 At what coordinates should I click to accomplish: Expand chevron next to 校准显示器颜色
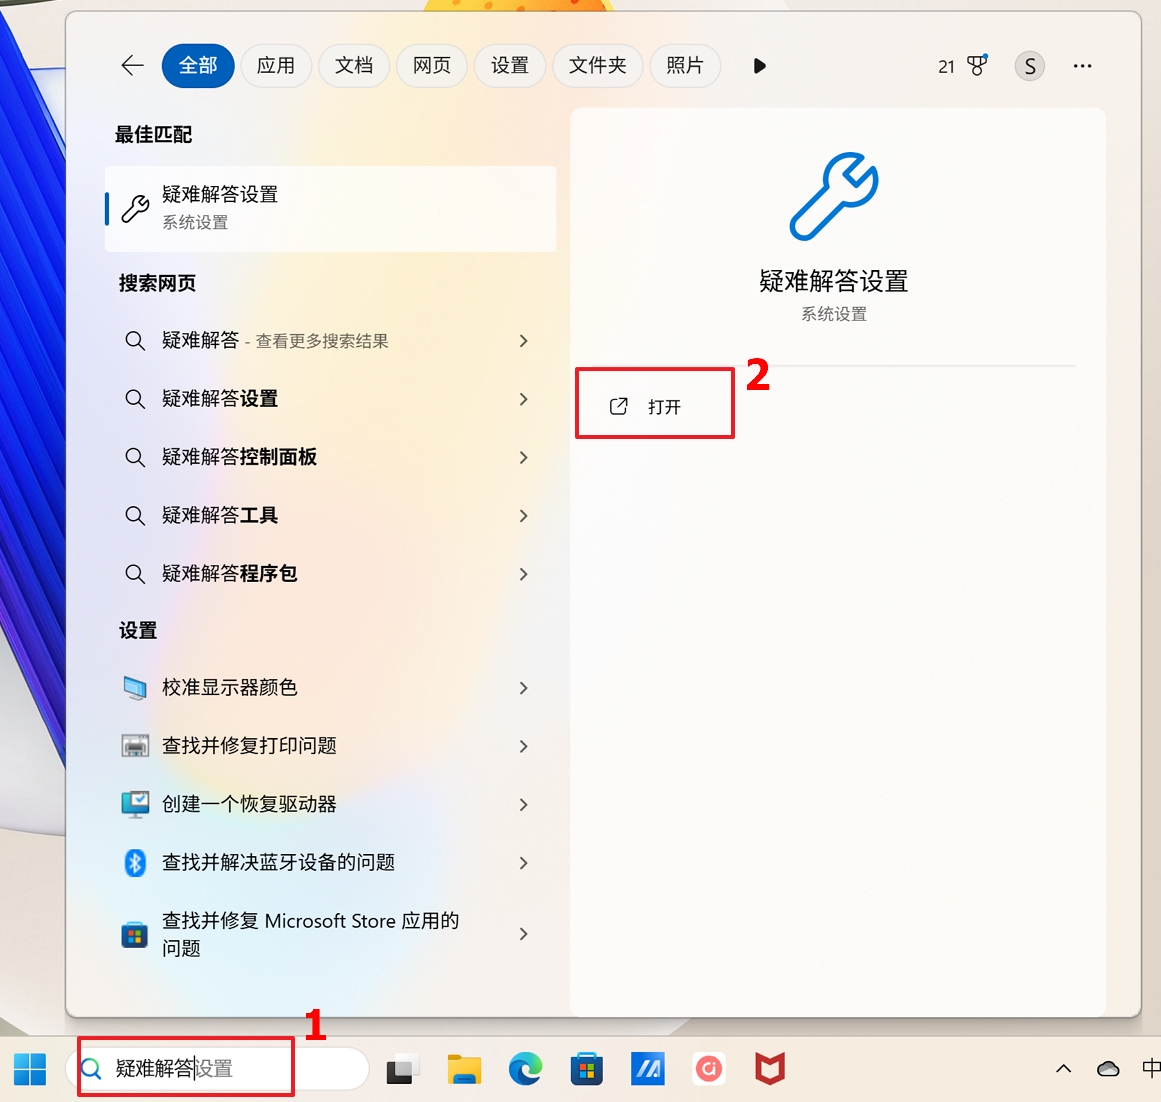(523, 688)
